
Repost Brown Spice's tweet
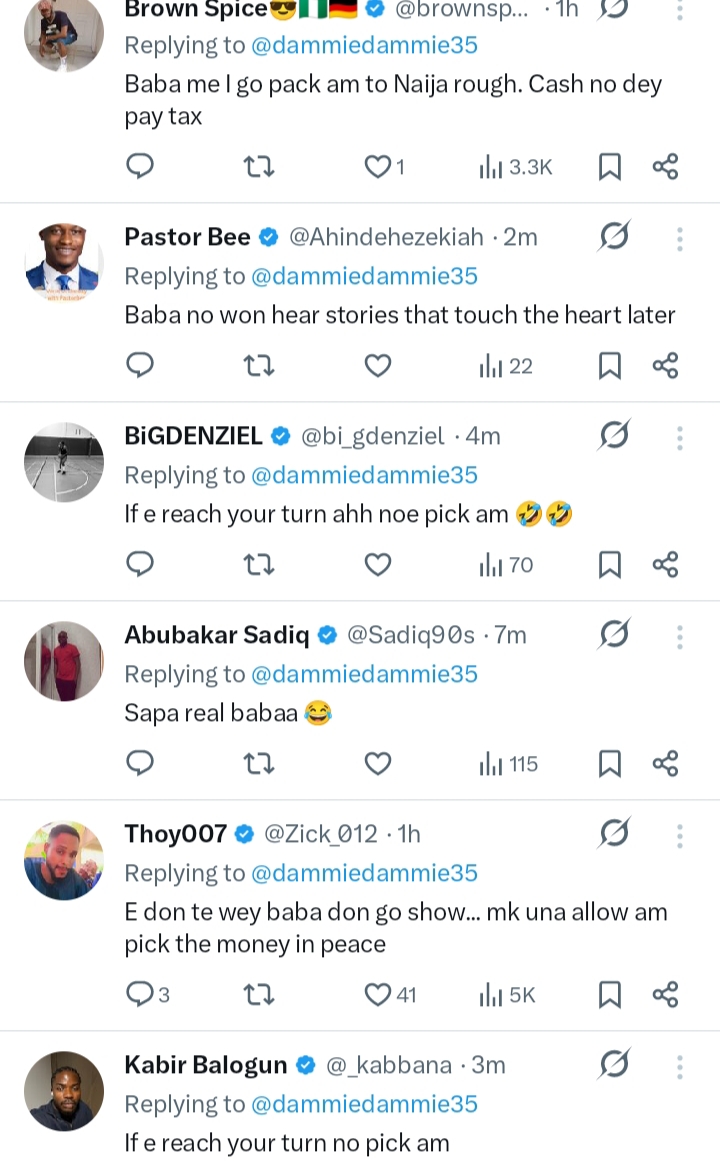click(x=259, y=167)
